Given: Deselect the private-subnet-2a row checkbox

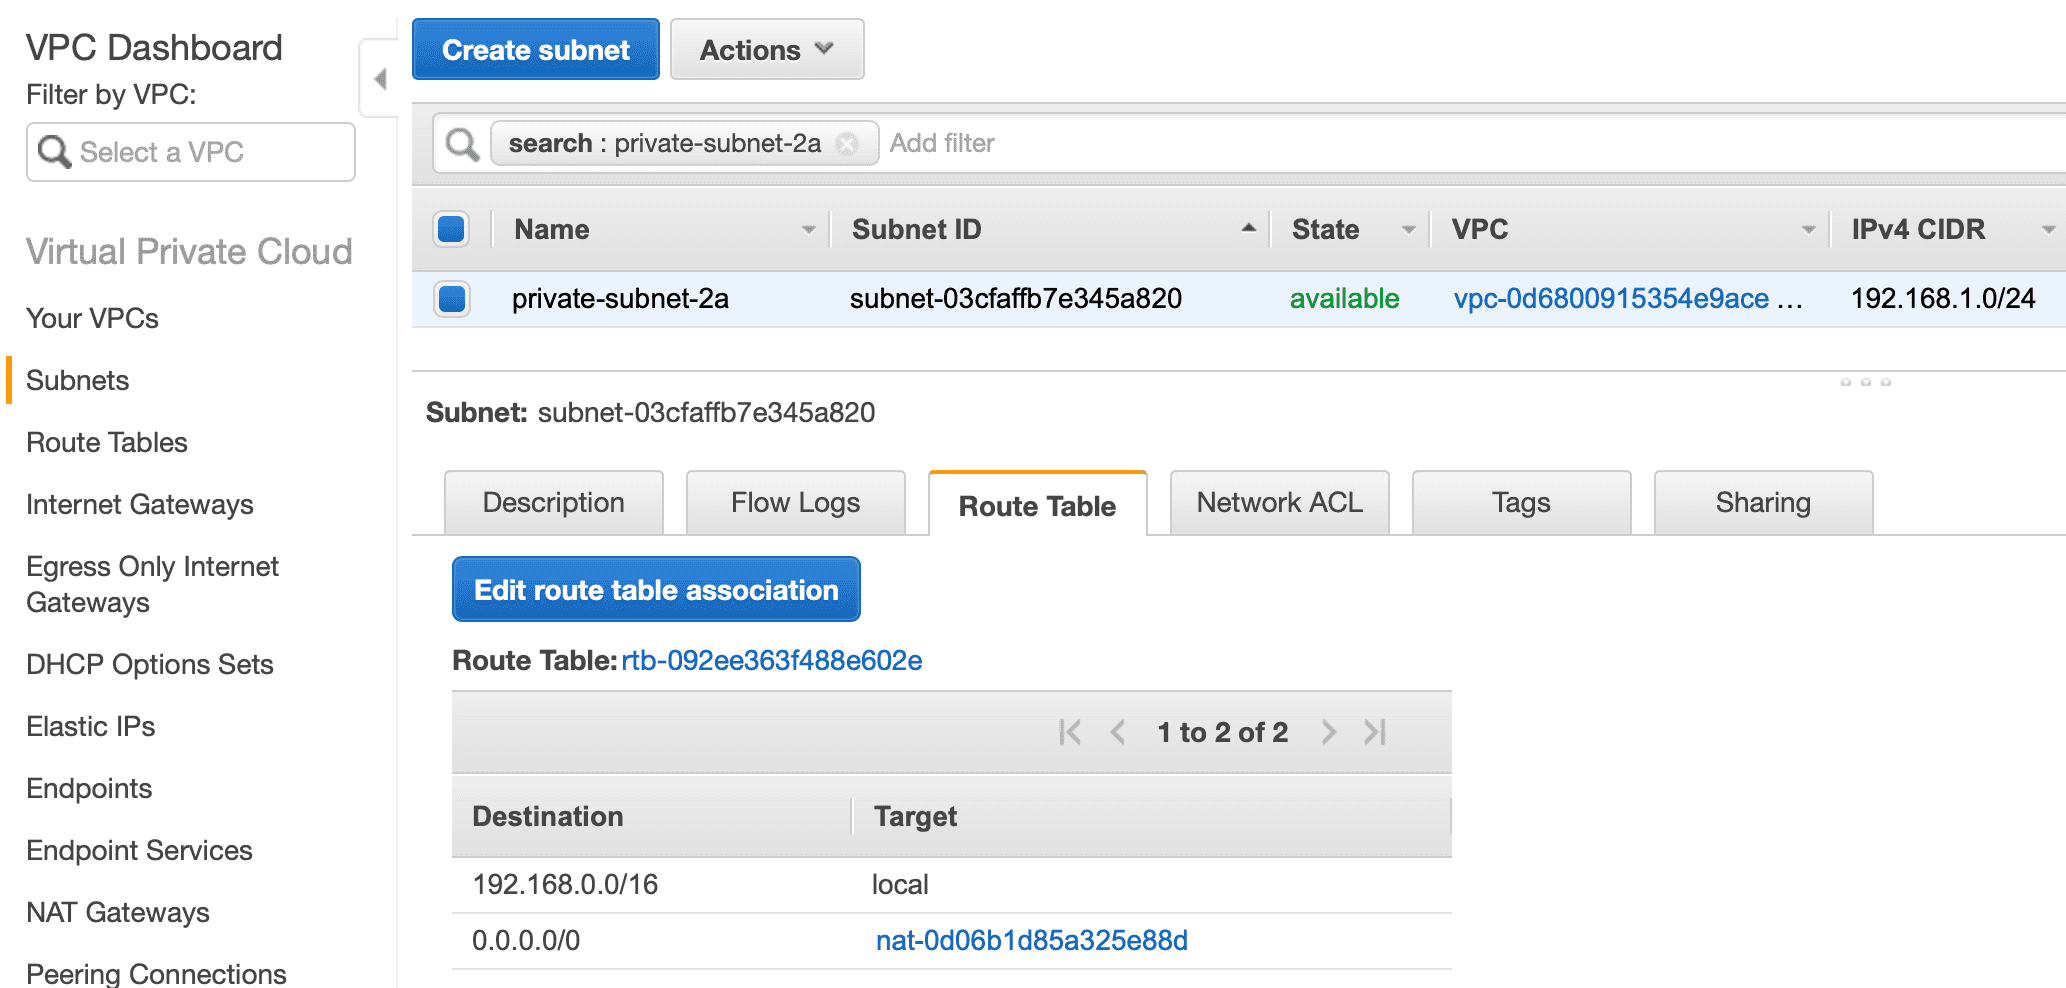Looking at the screenshot, I should [452, 298].
